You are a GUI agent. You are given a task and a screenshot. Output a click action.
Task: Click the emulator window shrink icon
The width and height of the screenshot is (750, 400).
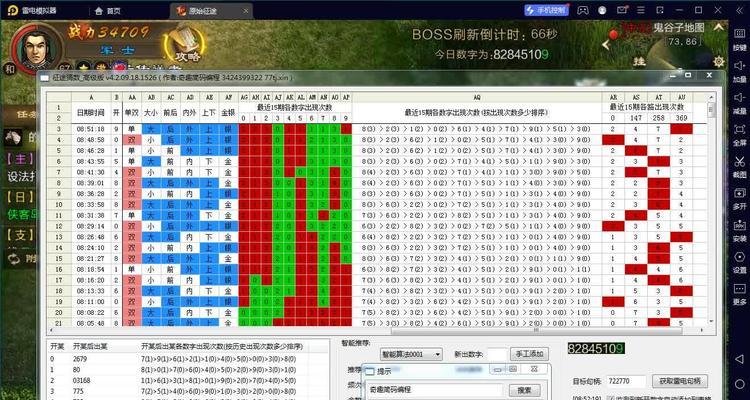coord(660,10)
